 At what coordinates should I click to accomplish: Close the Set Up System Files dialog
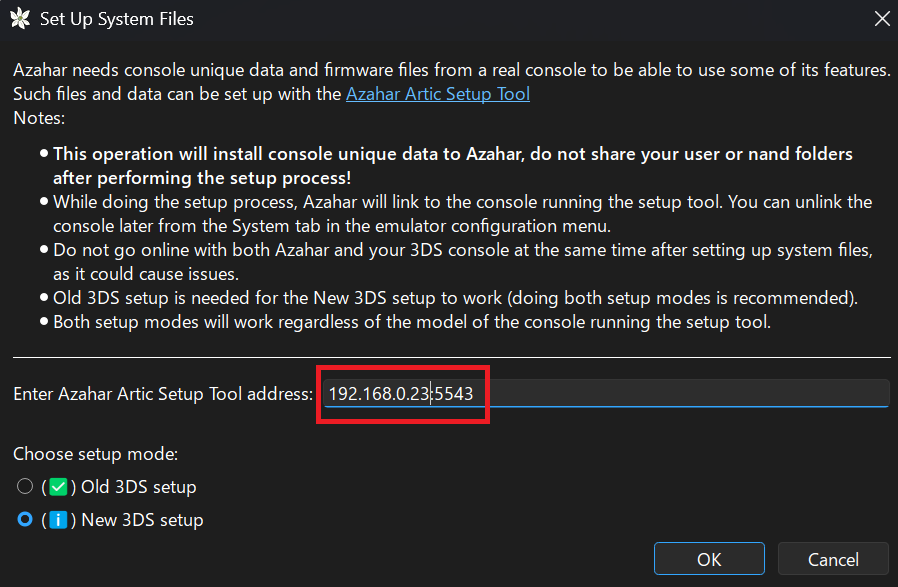click(881, 19)
